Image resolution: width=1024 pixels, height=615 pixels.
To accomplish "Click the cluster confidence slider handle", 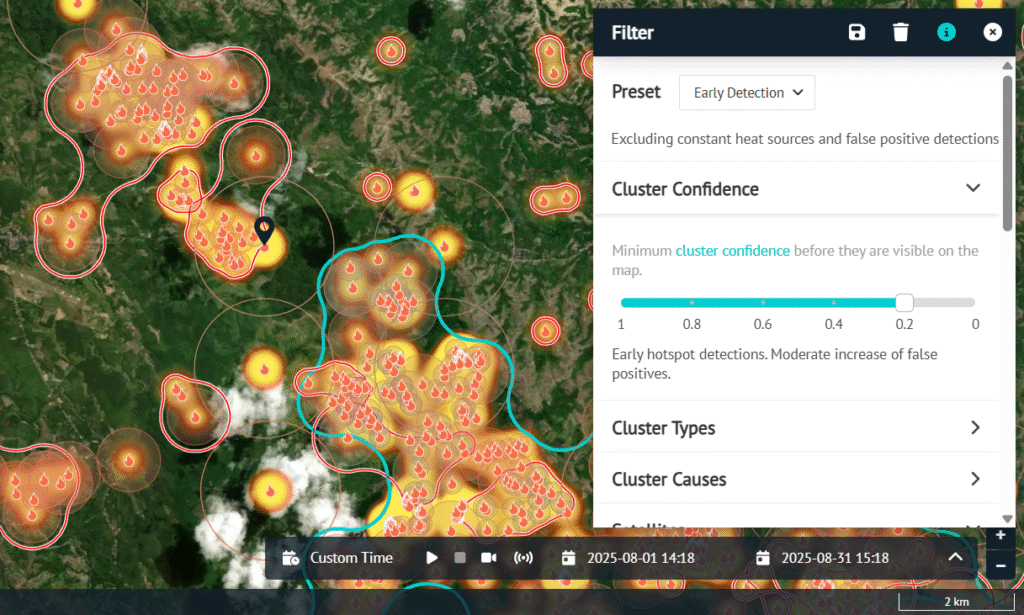I will coord(904,302).
